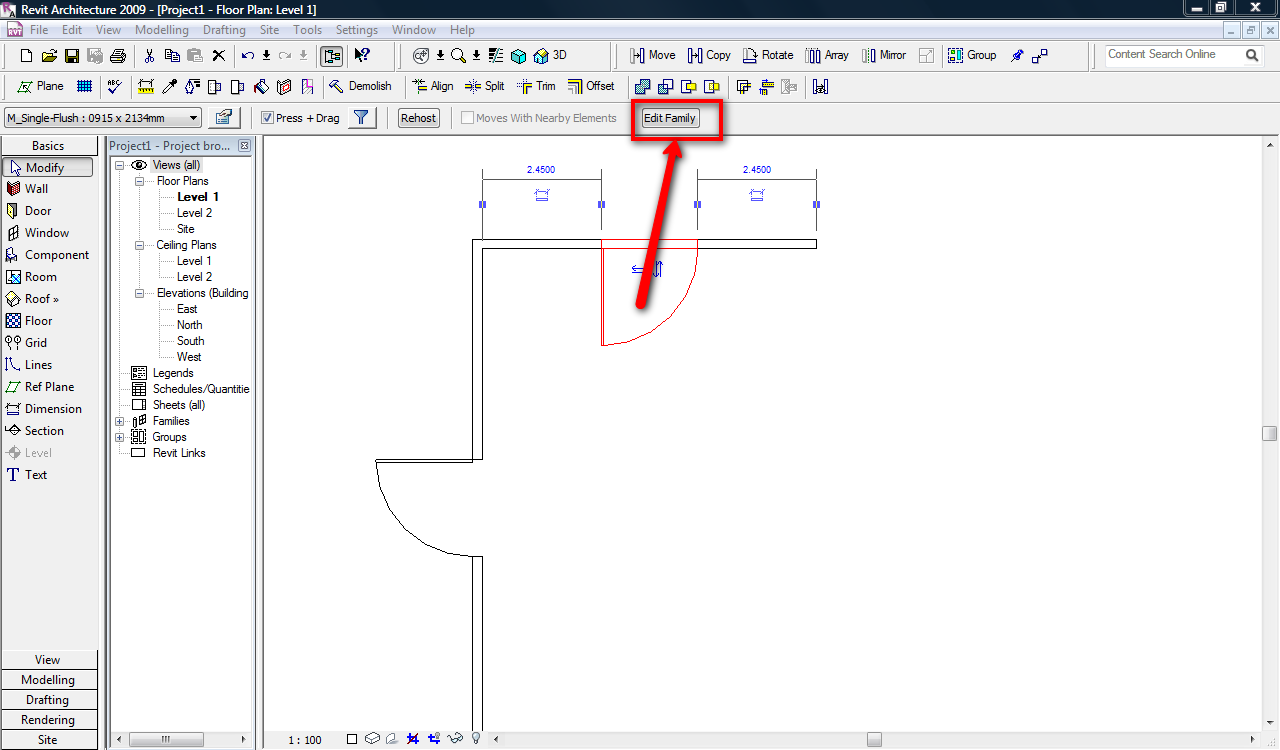Open the Settings menu
This screenshot has height=750, width=1280.
pyautogui.click(x=357, y=30)
